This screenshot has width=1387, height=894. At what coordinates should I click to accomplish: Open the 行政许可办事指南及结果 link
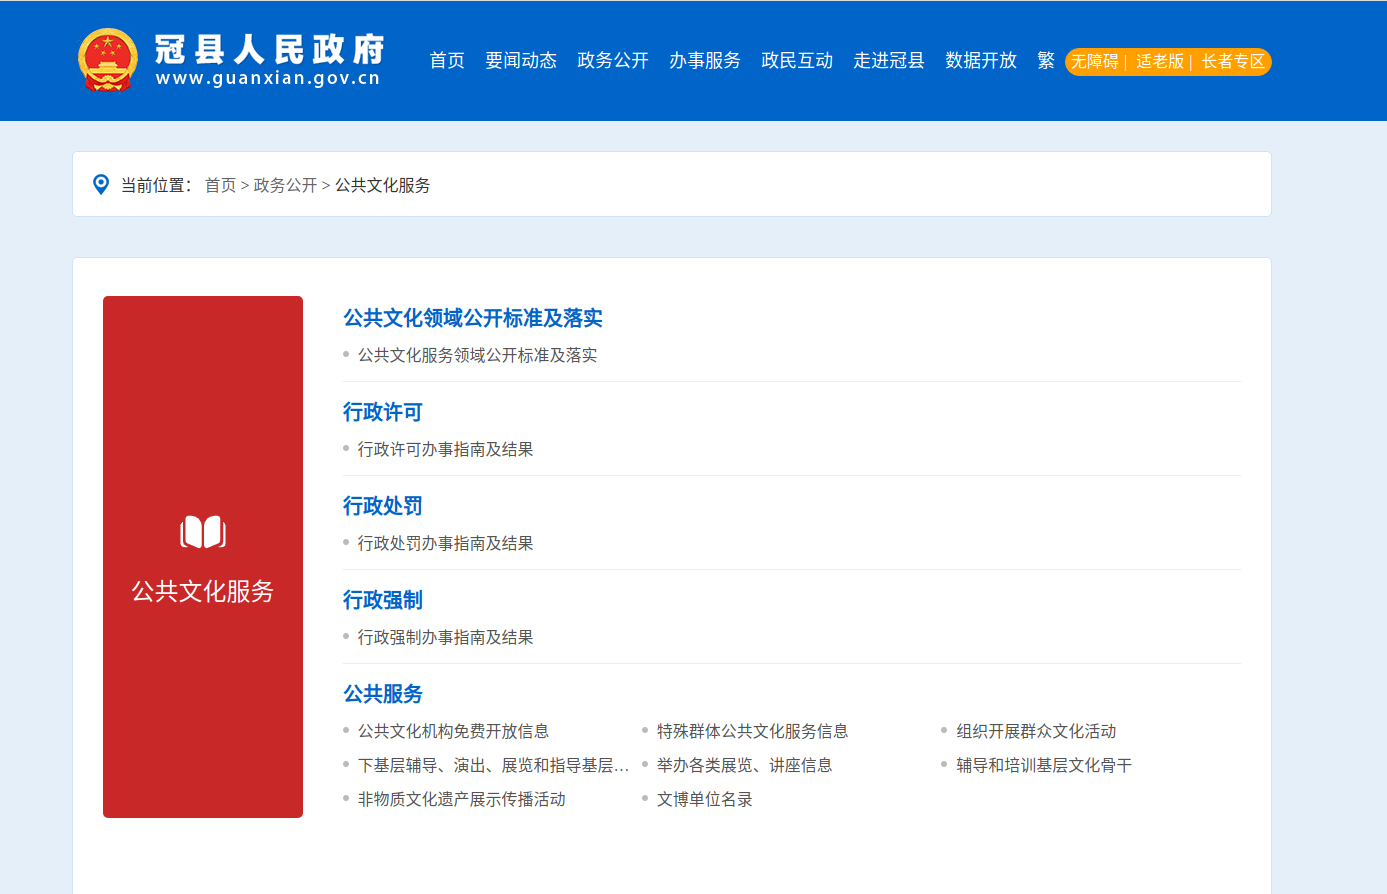446,450
